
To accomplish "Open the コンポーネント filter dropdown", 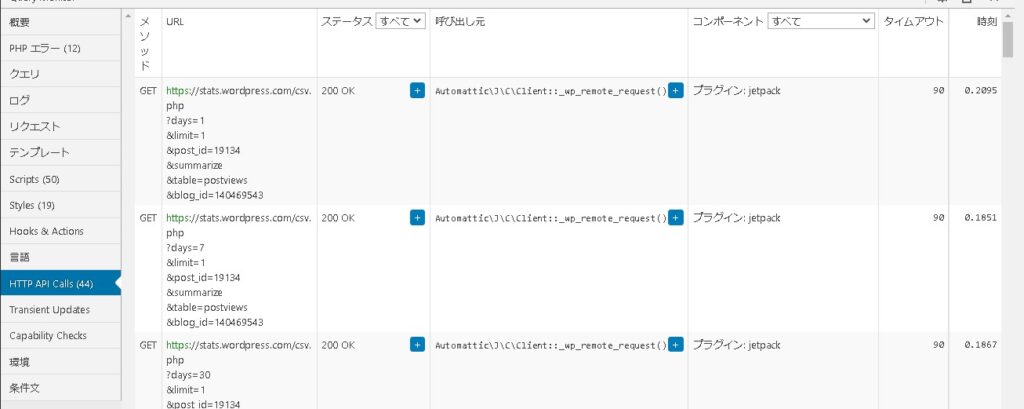I will [x=820, y=20].
